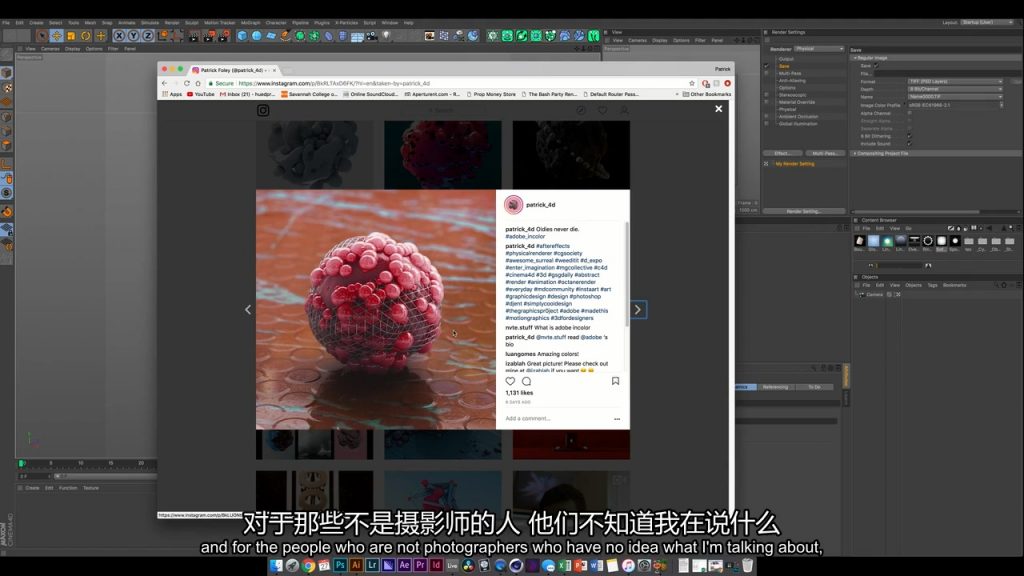
Task: Open the MoGraph menu
Action: pos(250,23)
